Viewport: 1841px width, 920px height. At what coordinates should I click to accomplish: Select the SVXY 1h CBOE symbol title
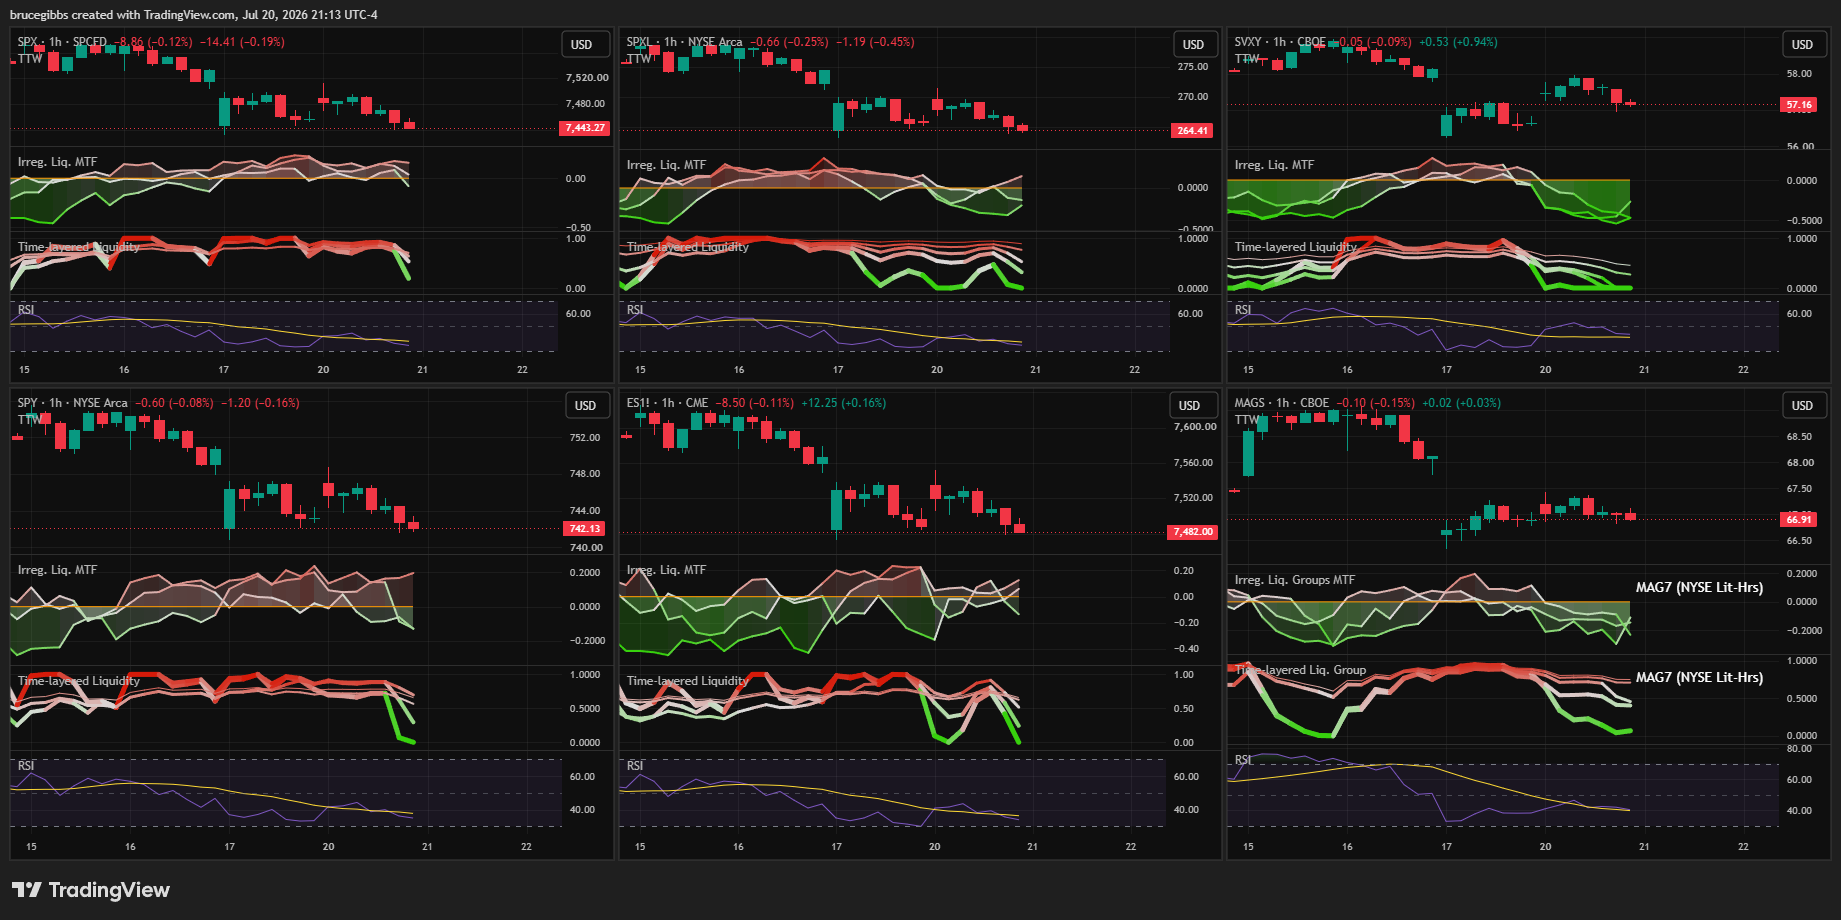1280,42
